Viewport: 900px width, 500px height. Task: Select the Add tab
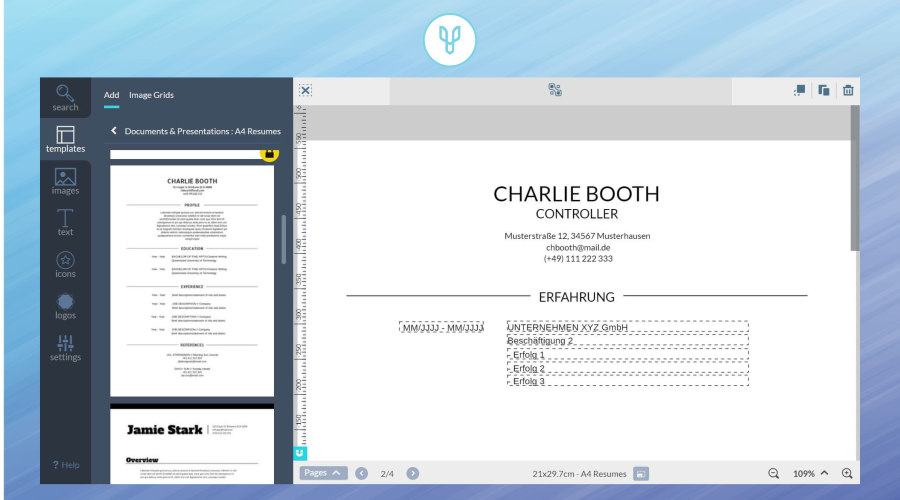tap(111, 95)
